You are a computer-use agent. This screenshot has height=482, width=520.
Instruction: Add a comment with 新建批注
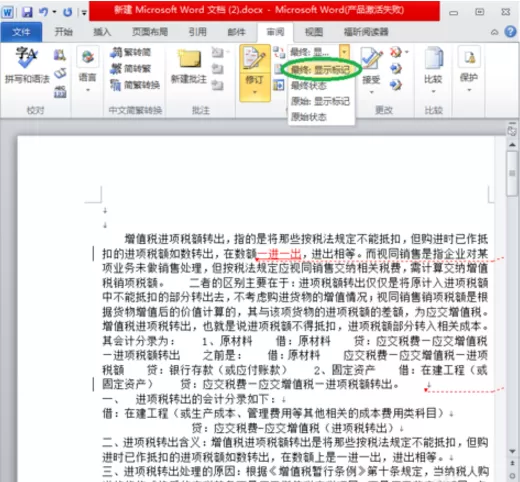pos(189,66)
